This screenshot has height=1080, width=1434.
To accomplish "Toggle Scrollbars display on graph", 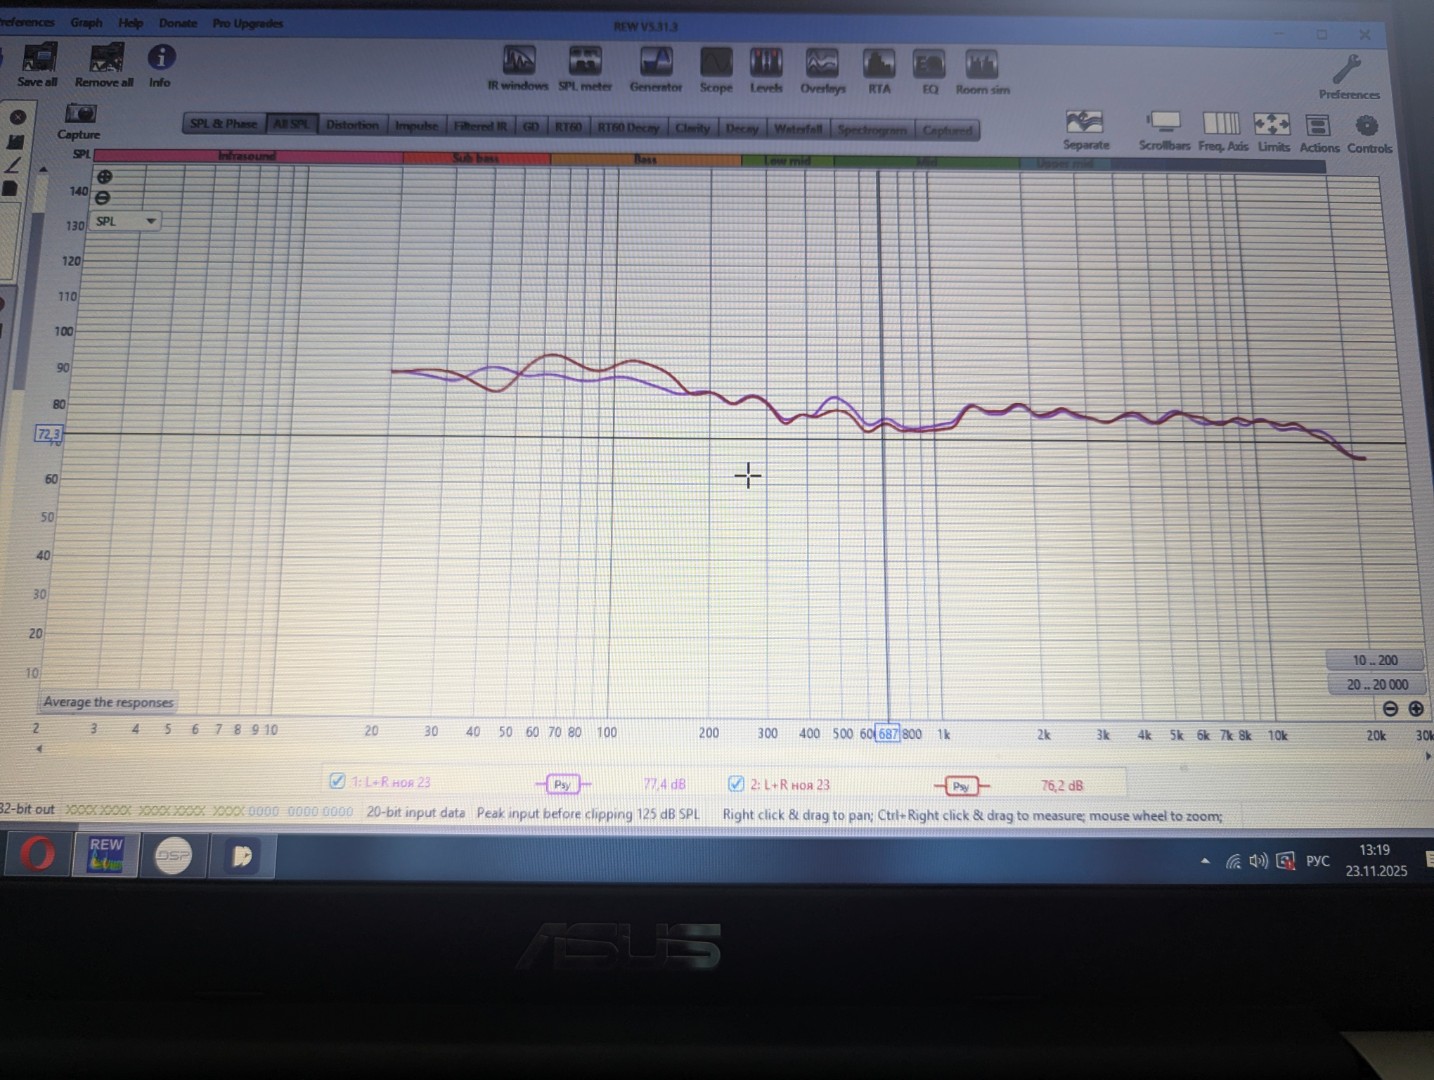I will tap(1164, 125).
